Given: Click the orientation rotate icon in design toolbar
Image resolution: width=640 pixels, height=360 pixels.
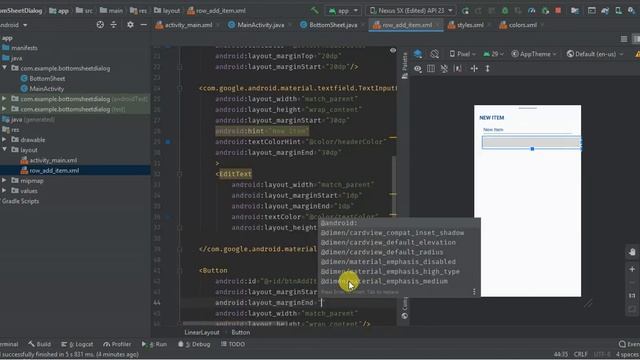Looking at the screenshot, I should click(x=435, y=54).
